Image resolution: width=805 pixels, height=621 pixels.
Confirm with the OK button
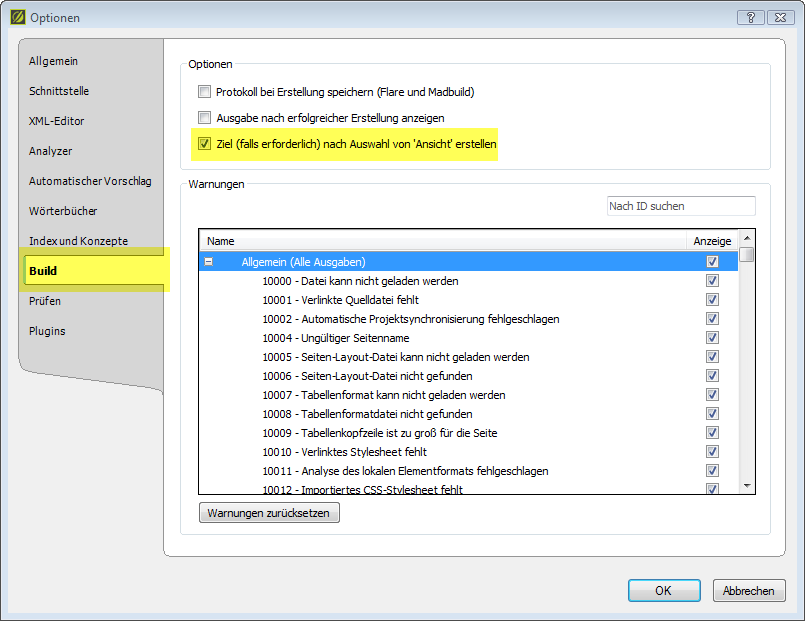pos(663,591)
